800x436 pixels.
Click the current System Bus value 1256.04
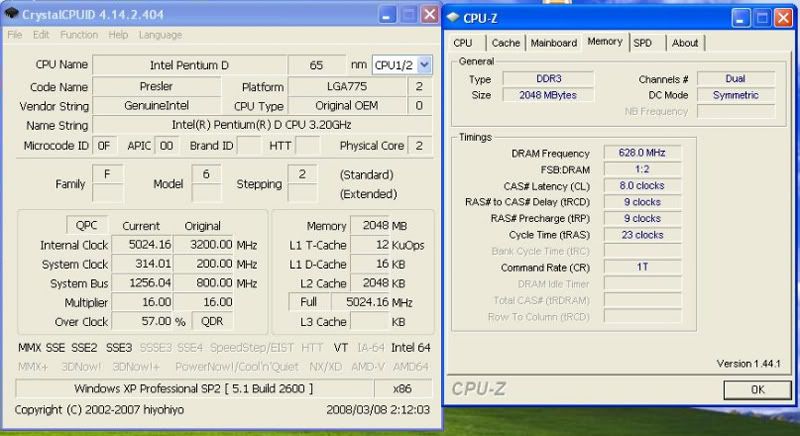(142, 283)
